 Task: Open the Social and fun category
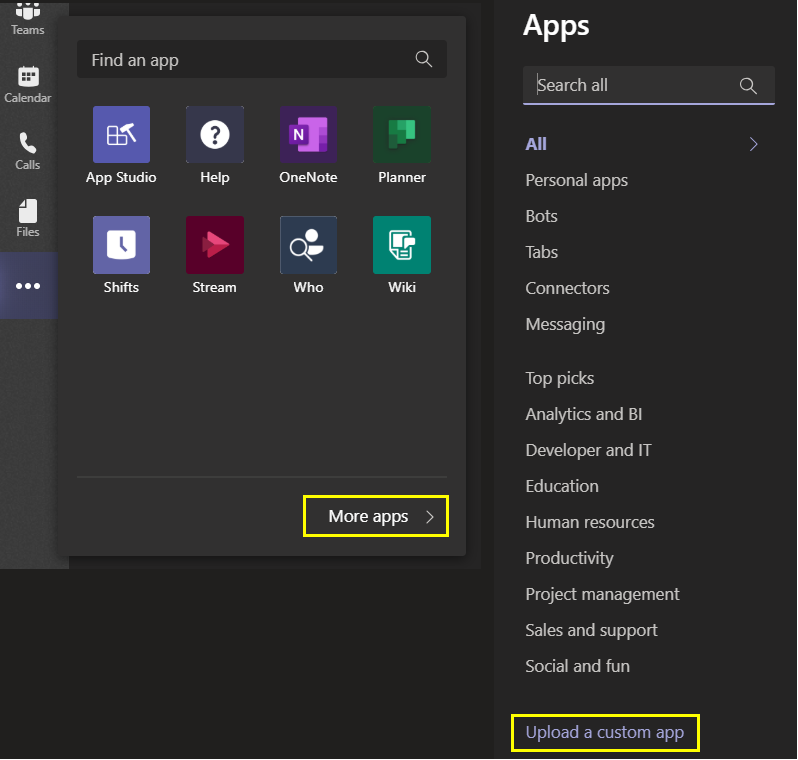tap(578, 666)
